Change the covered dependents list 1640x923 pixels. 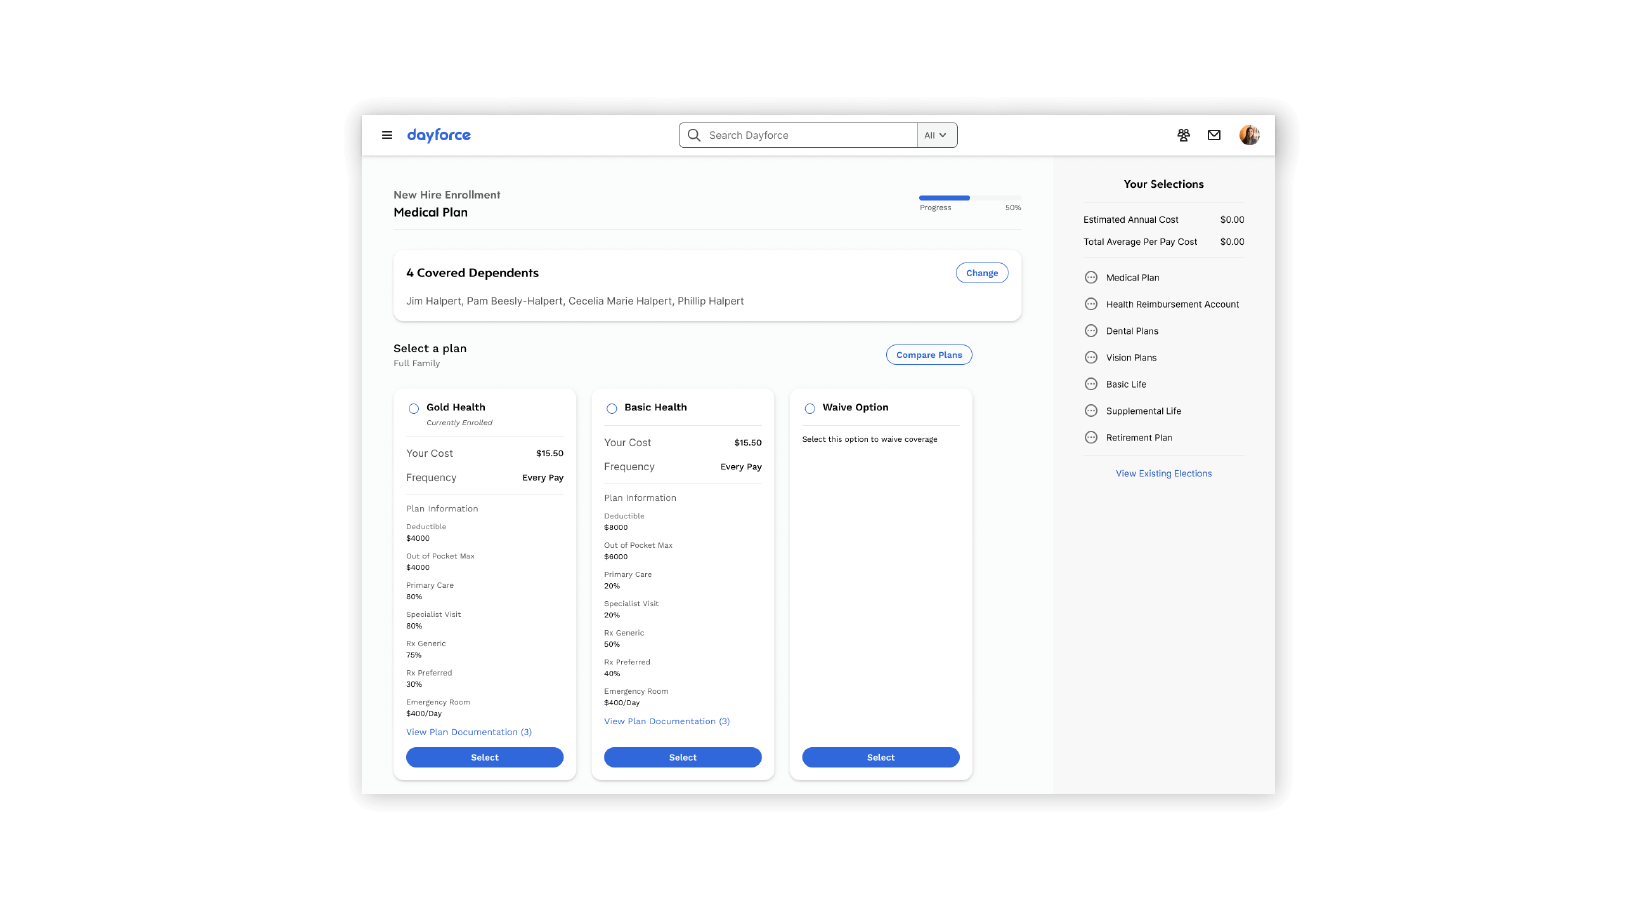[x=981, y=272]
